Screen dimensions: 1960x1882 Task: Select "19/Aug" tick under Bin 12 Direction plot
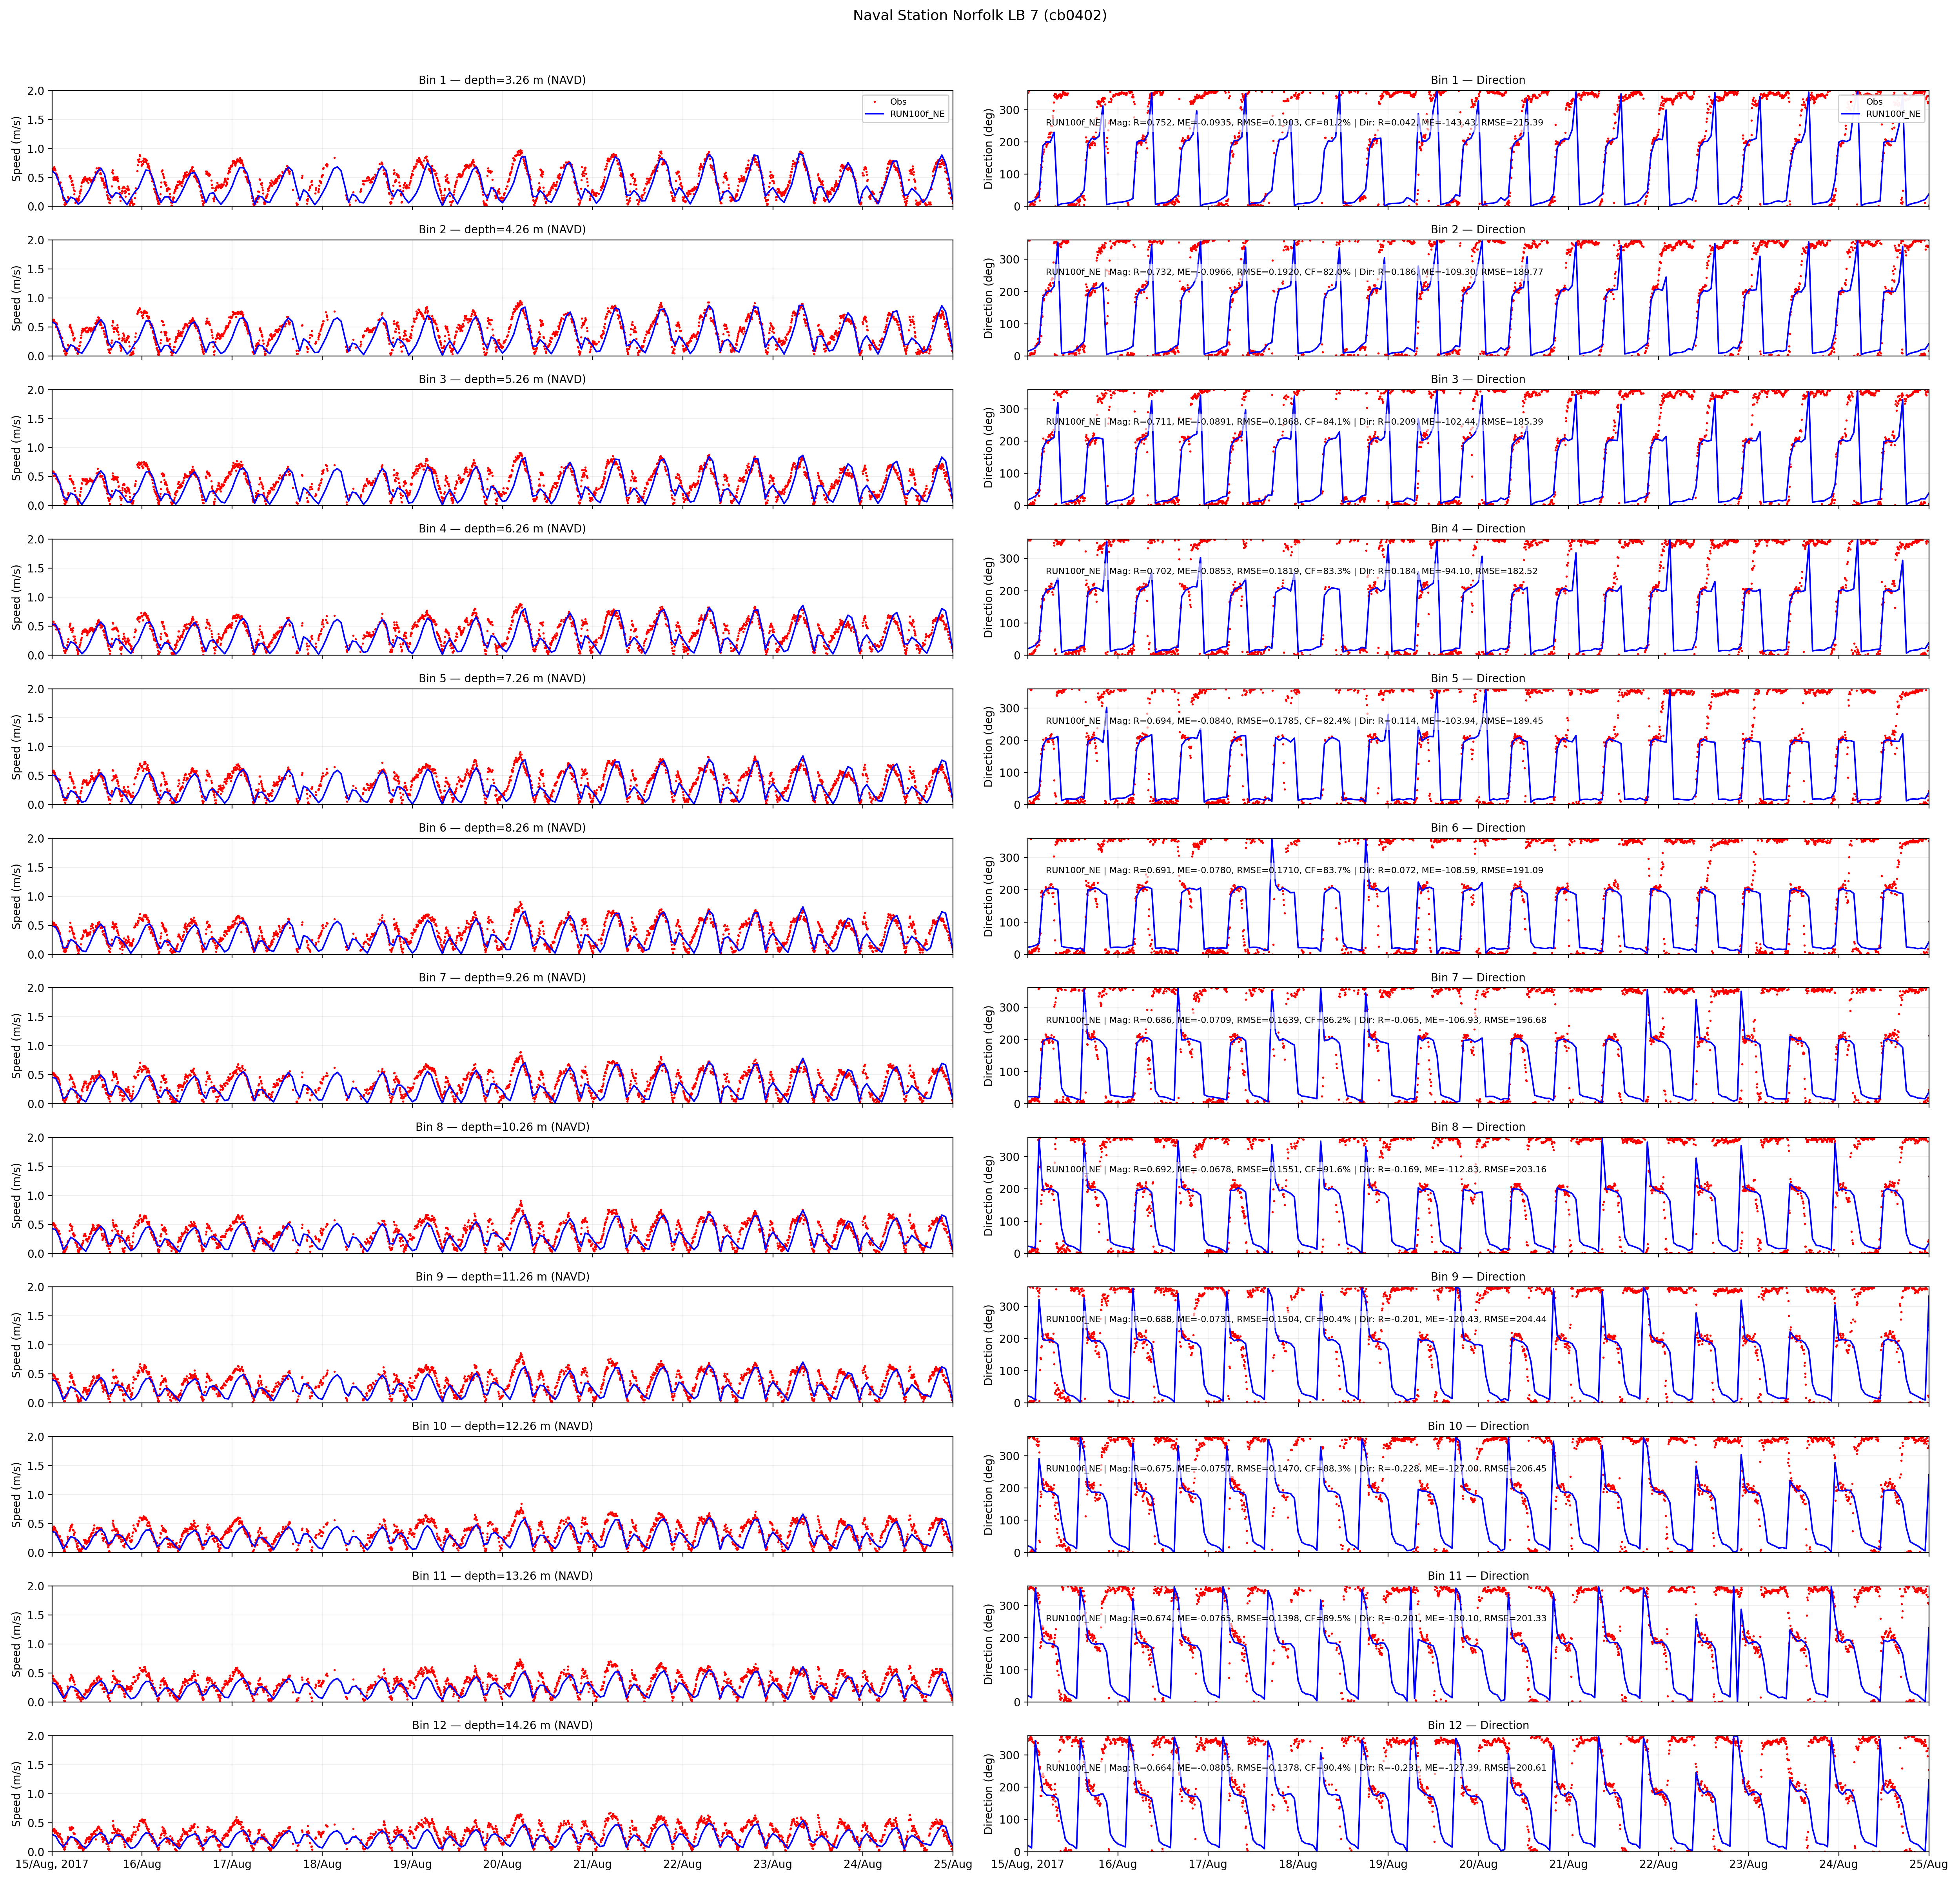[1388, 1864]
